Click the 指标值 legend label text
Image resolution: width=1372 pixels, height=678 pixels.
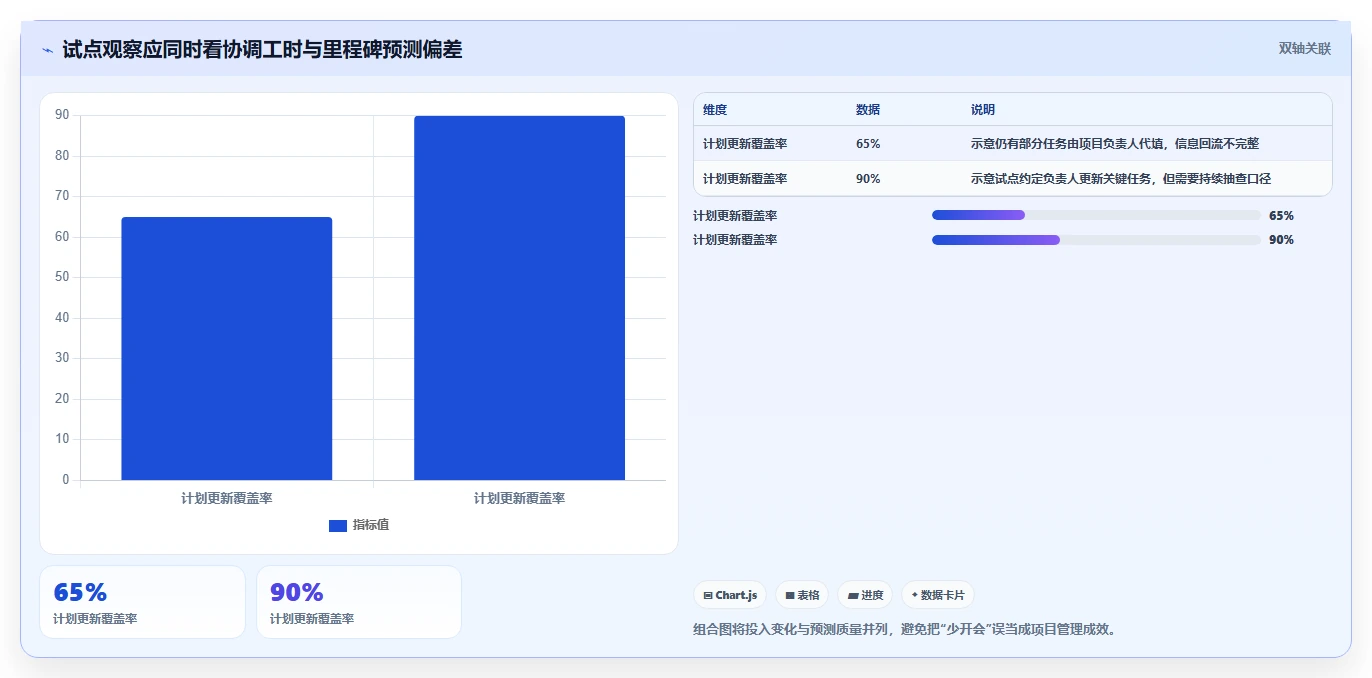click(x=371, y=525)
